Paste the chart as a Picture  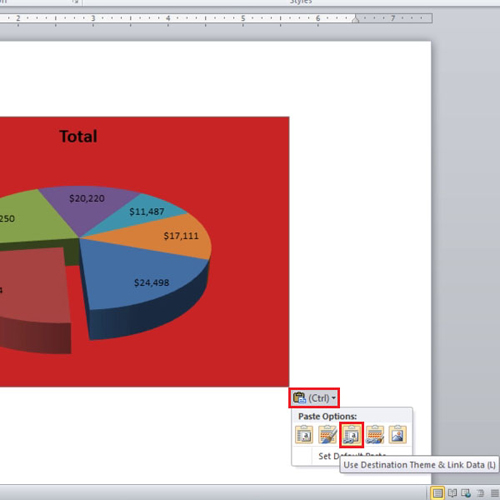[398, 434]
